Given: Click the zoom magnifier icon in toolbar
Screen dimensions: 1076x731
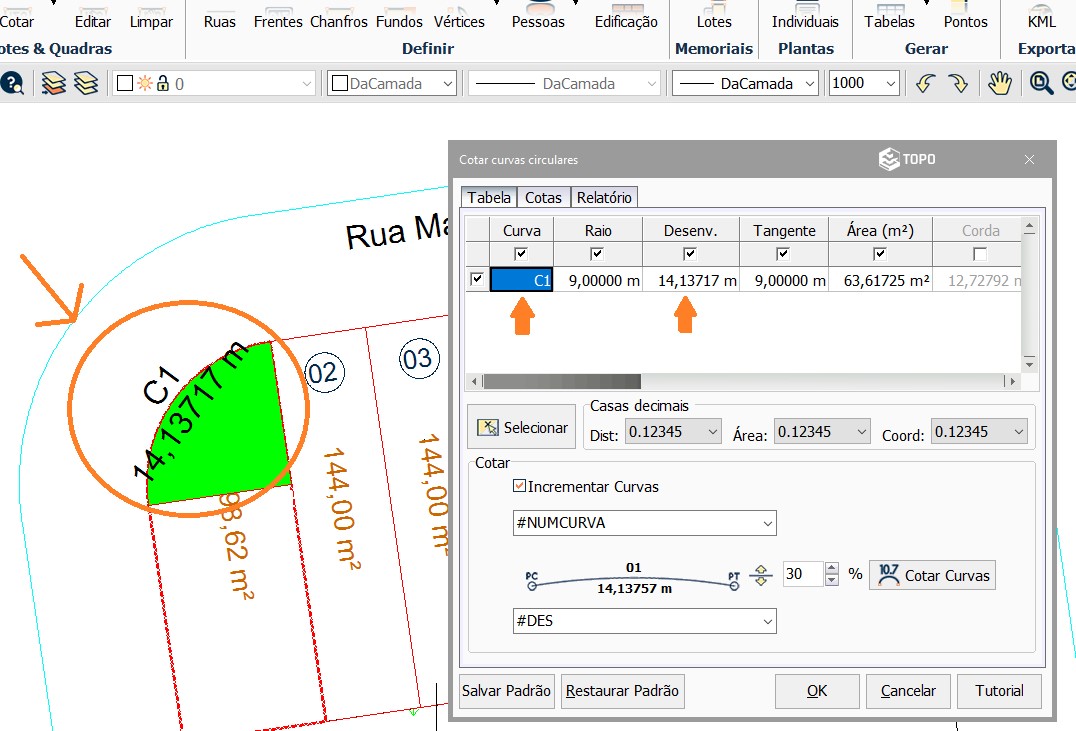Looking at the screenshot, I should coord(1041,84).
